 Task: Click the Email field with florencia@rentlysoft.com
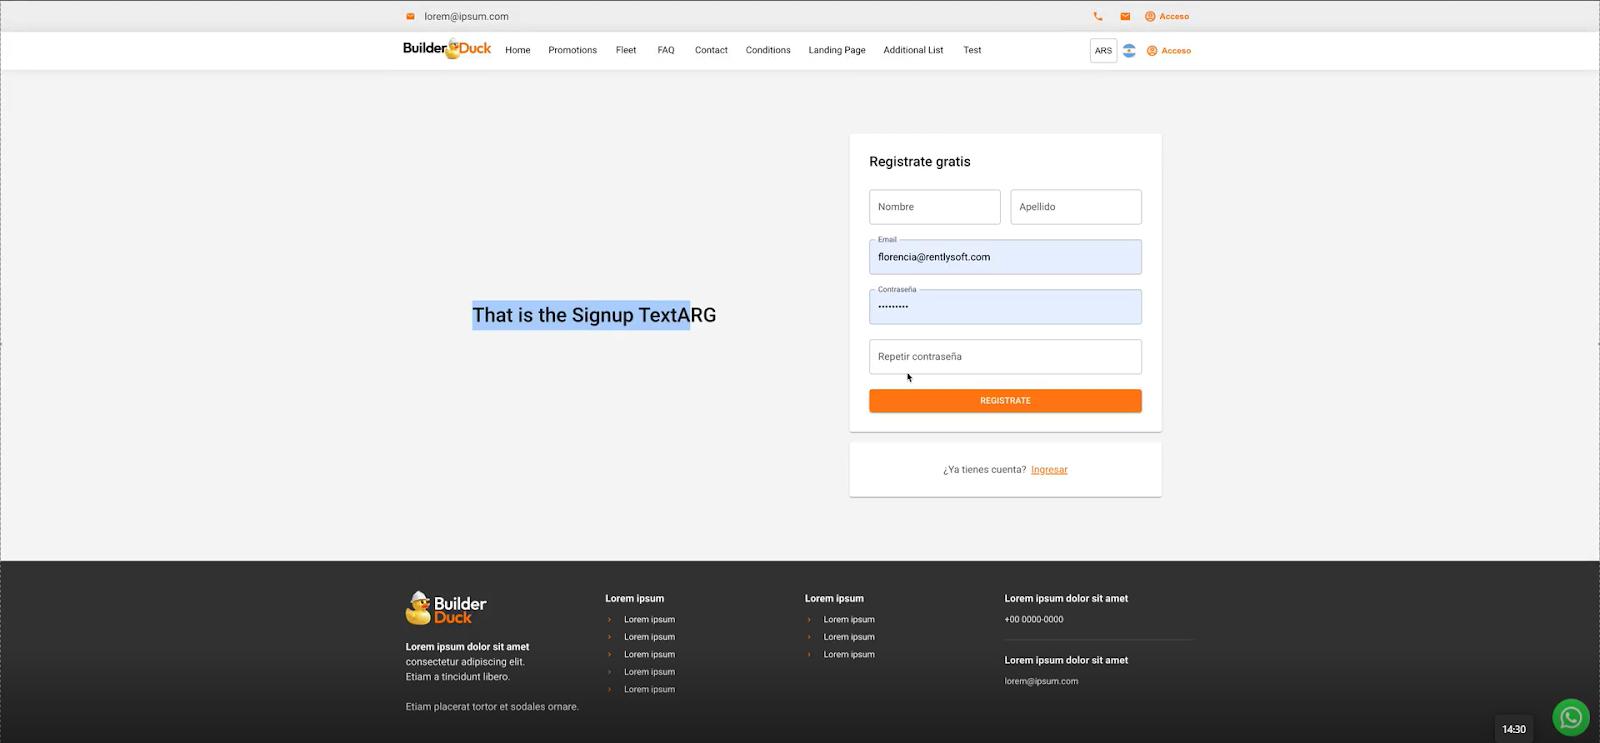coord(1005,257)
